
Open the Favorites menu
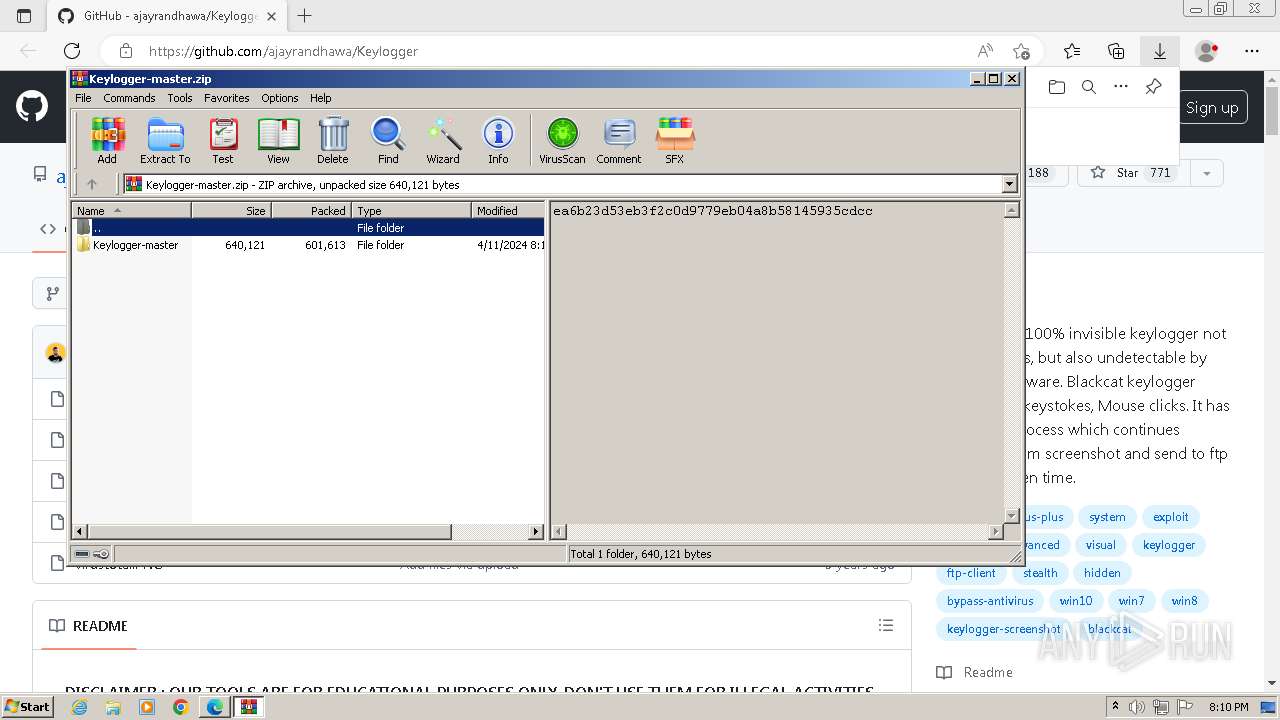227,98
